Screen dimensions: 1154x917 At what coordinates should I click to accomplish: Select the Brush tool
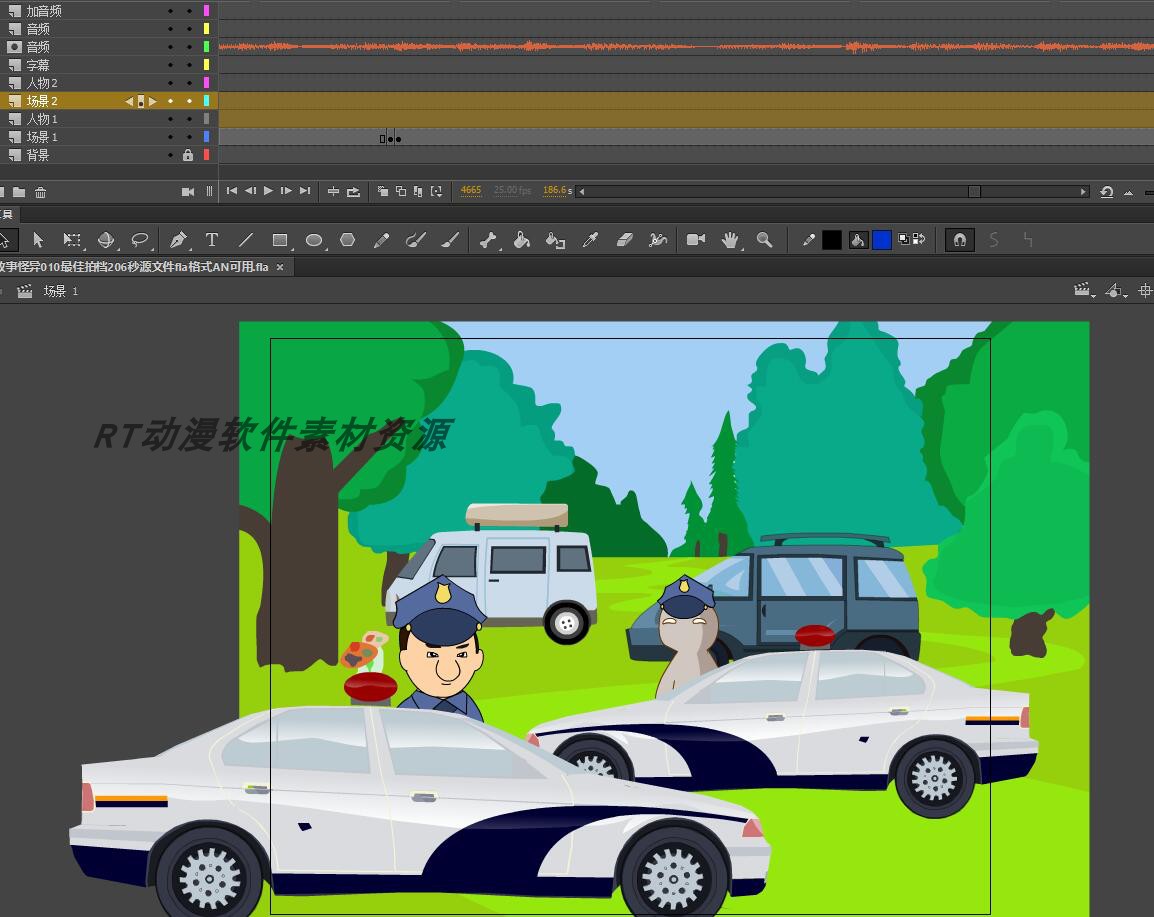(450, 240)
